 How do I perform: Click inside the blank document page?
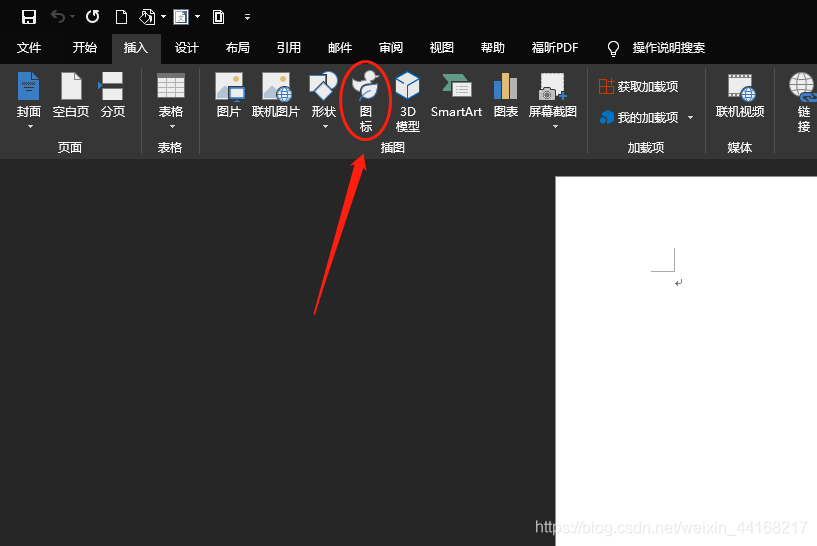click(x=686, y=361)
